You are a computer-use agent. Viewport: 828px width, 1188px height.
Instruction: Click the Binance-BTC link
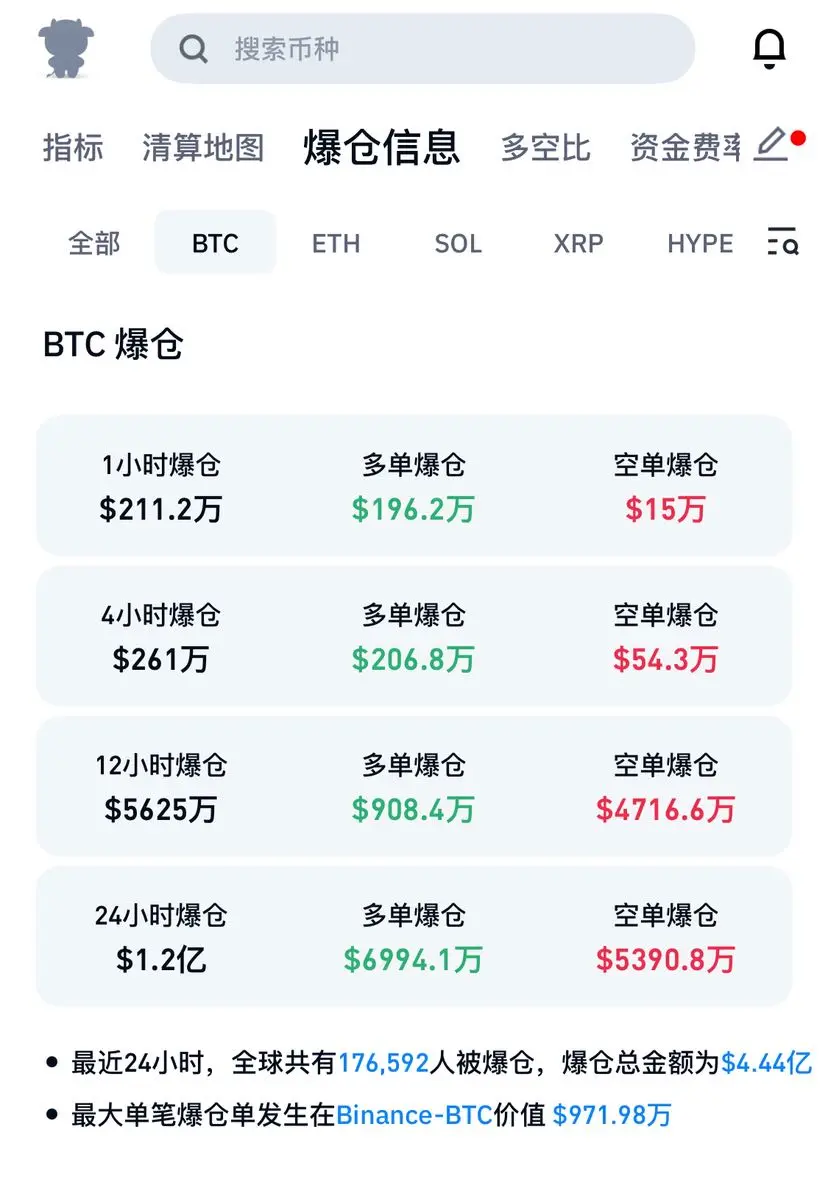coord(414,1115)
